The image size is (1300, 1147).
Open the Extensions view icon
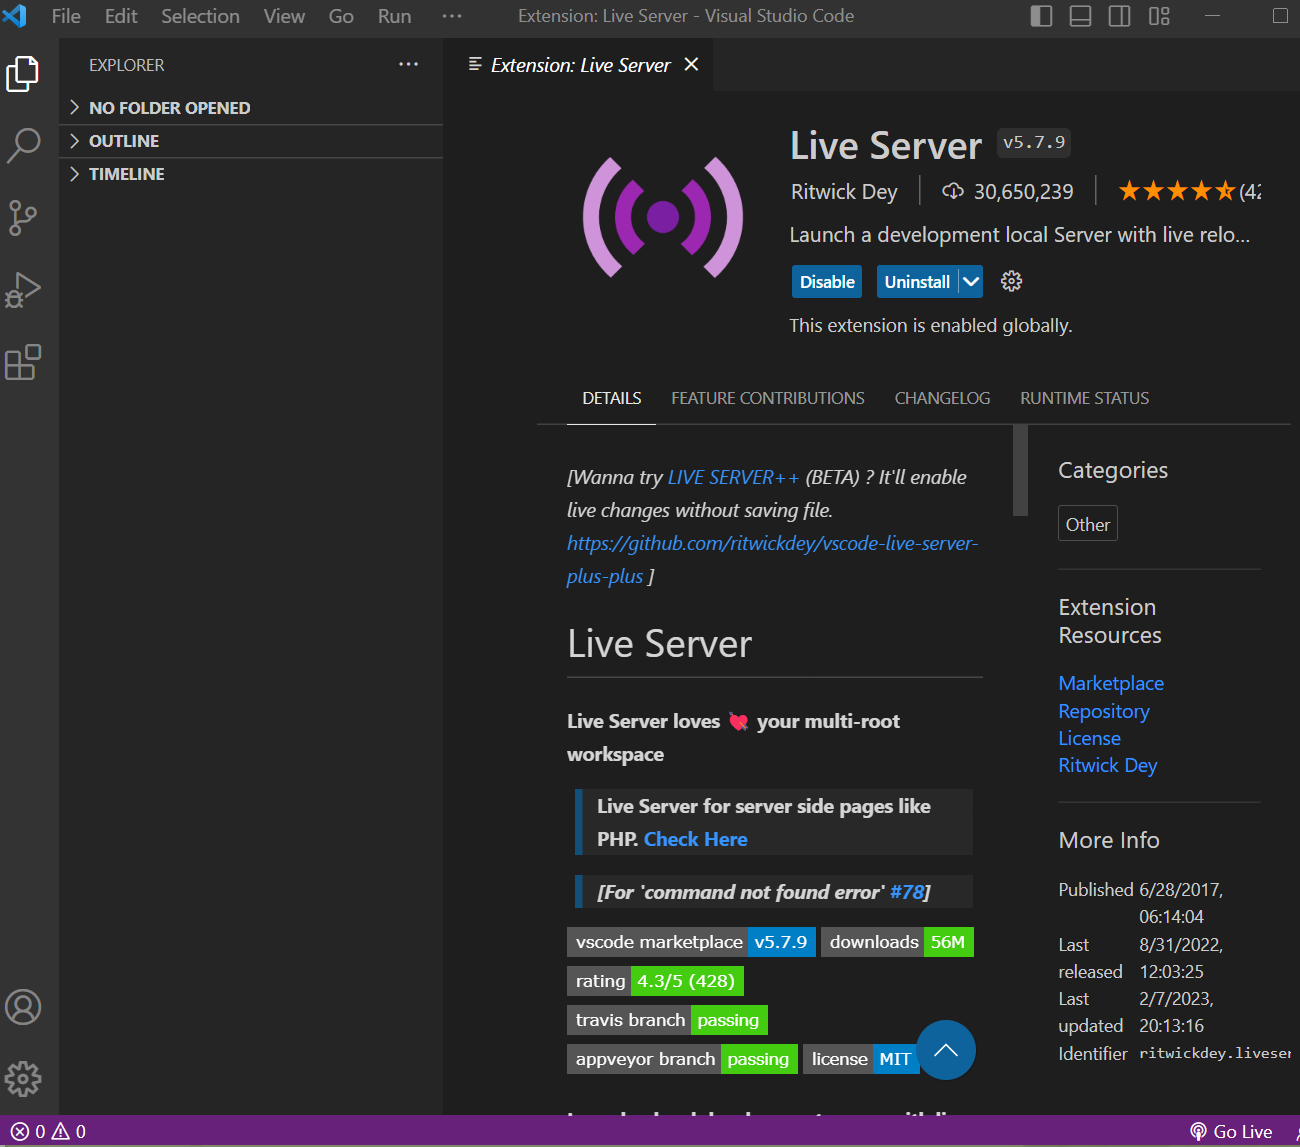tap(23, 362)
